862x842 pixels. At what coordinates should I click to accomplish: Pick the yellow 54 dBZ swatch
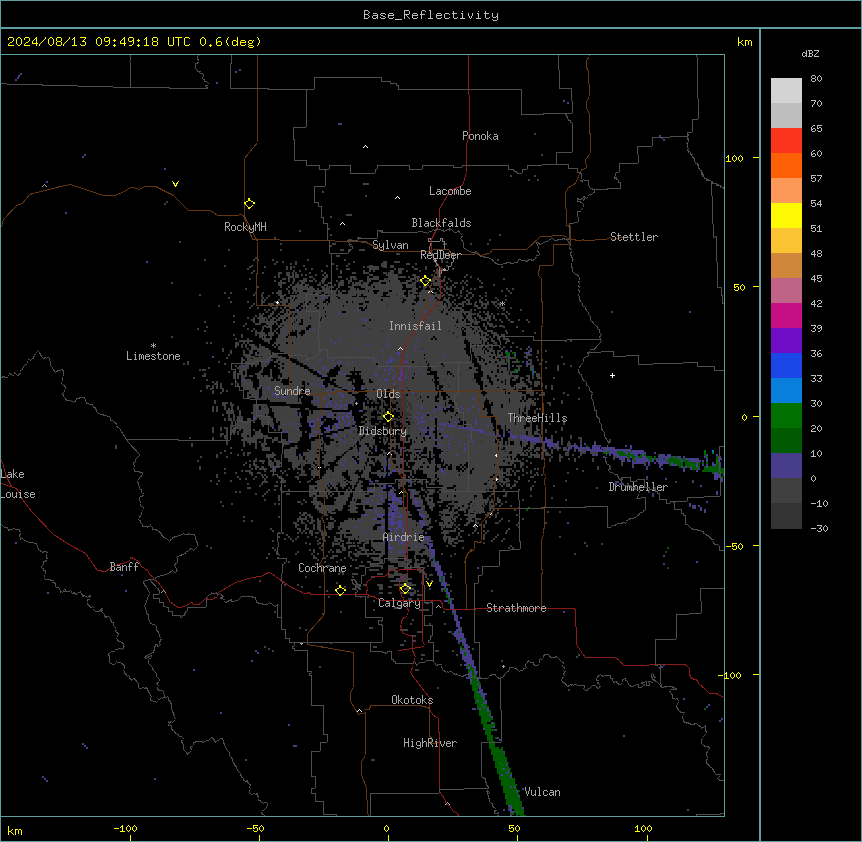pos(786,215)
